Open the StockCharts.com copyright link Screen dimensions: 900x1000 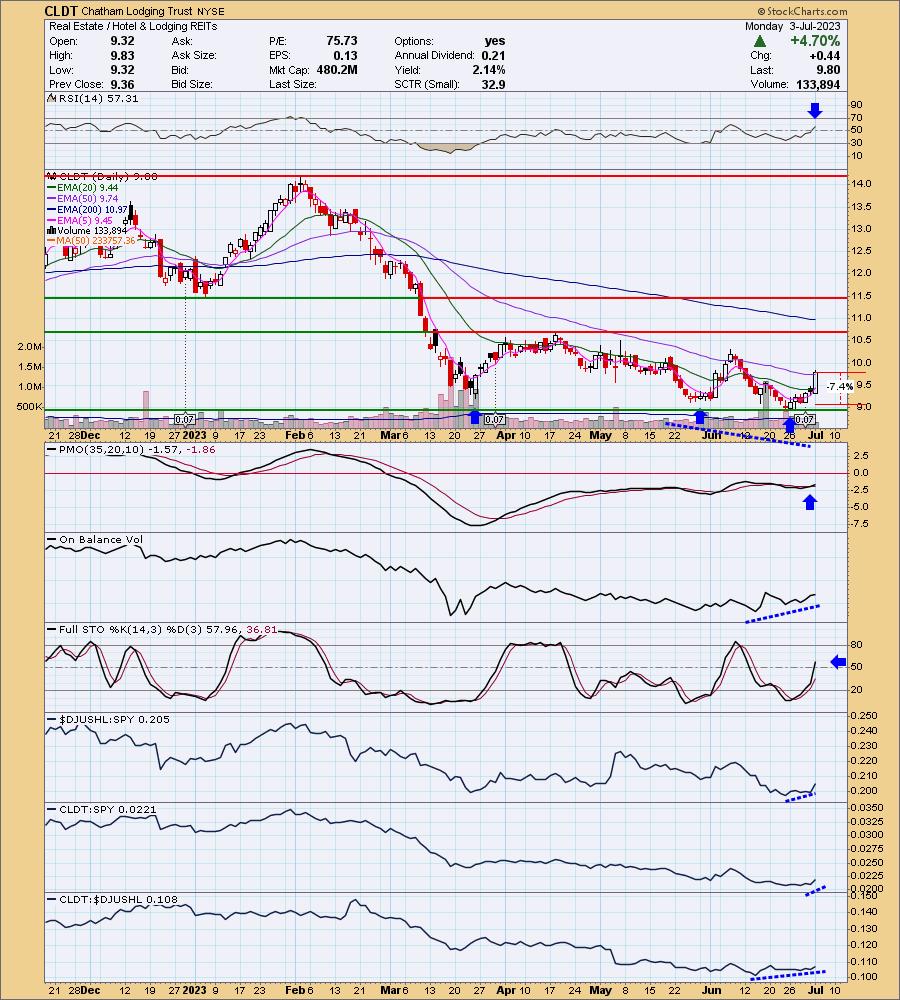tap(802, 11)
